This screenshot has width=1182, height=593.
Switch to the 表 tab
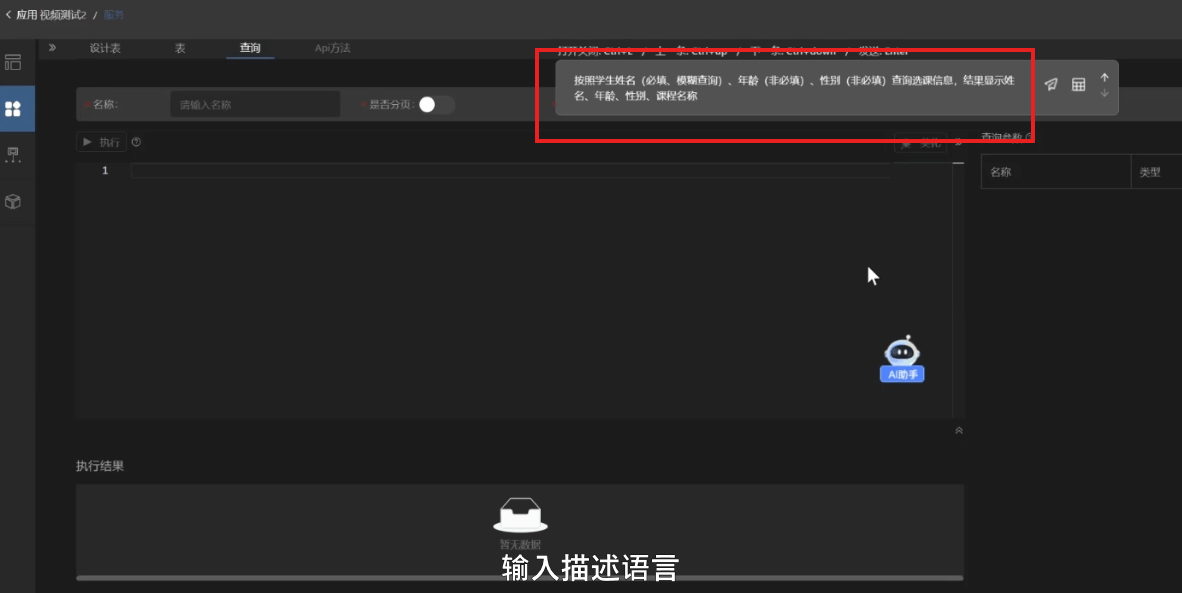click(180, 48)
